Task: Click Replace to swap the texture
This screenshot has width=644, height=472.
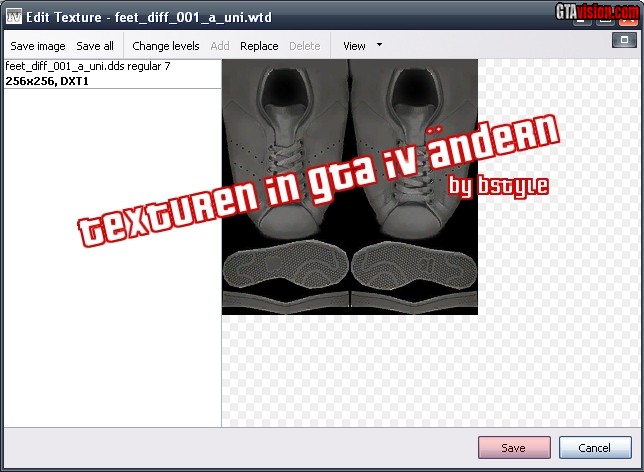Action: tap(259, 46)
